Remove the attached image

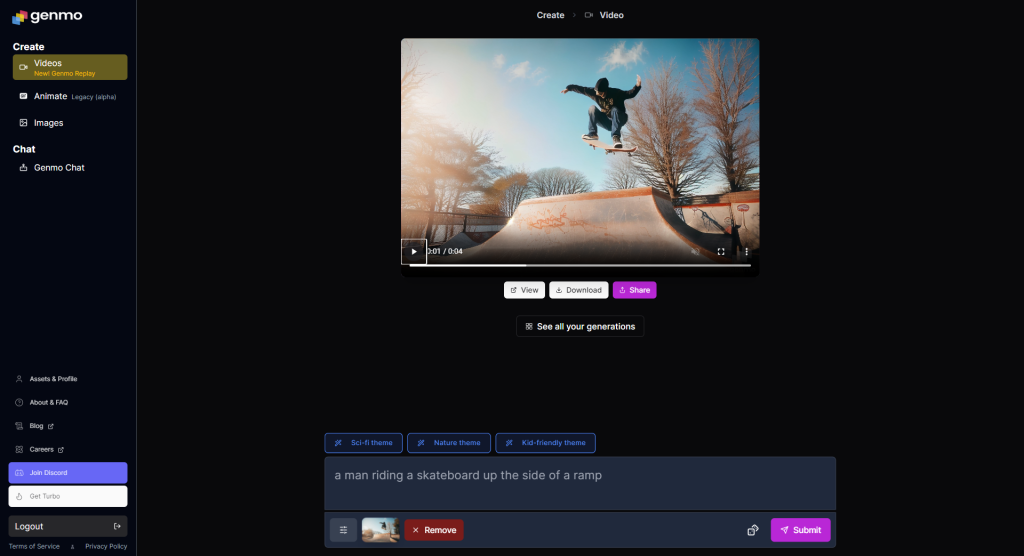click(x=434, y=531)
